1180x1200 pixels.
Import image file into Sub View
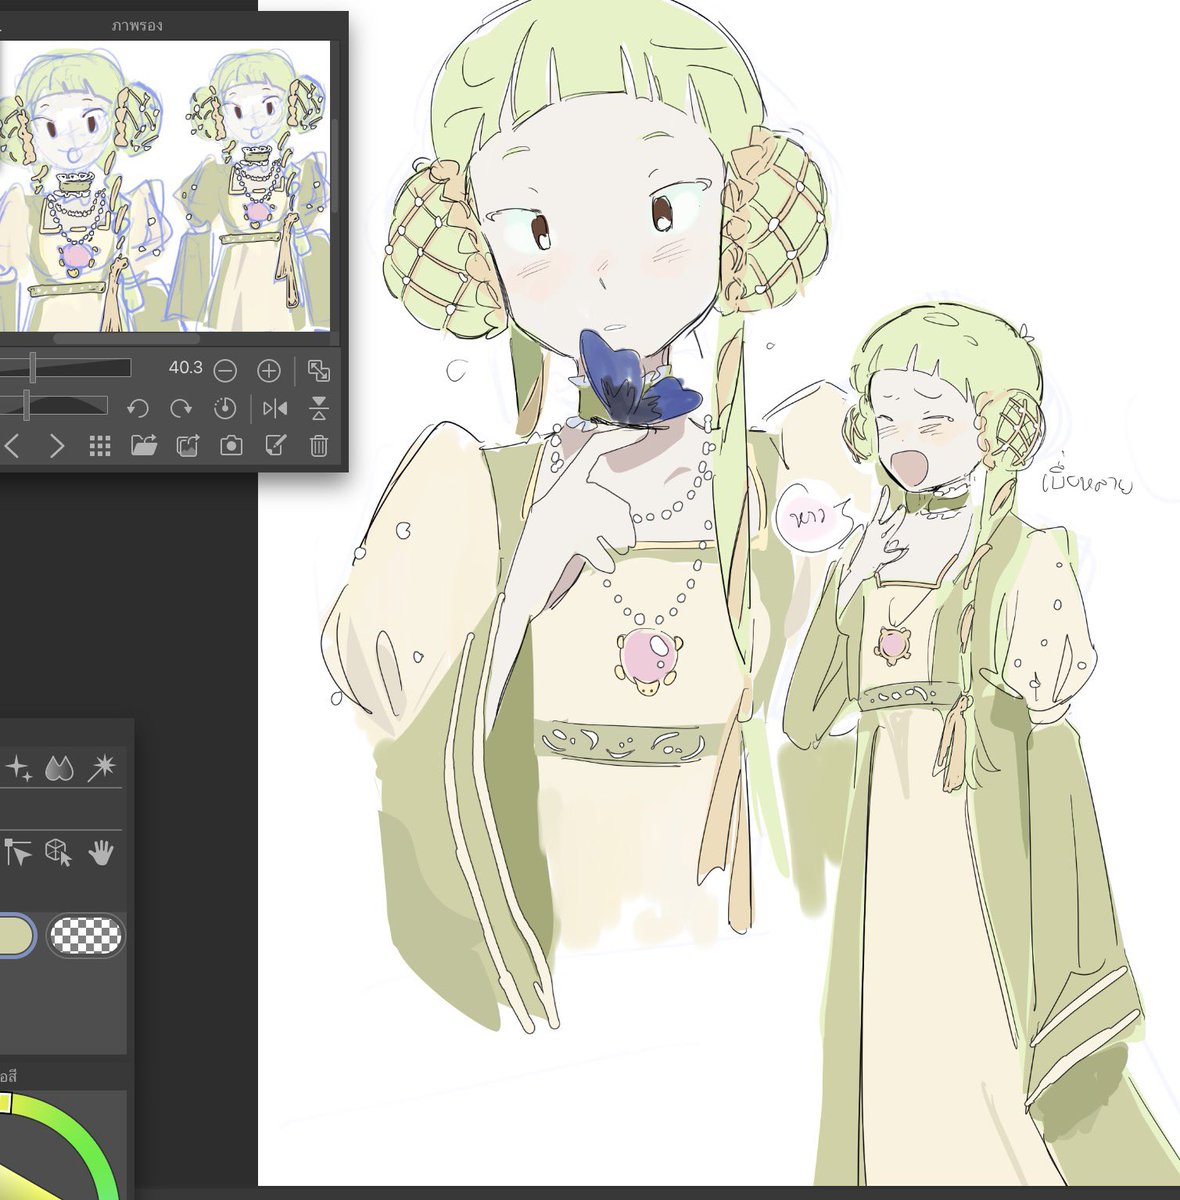144,446
